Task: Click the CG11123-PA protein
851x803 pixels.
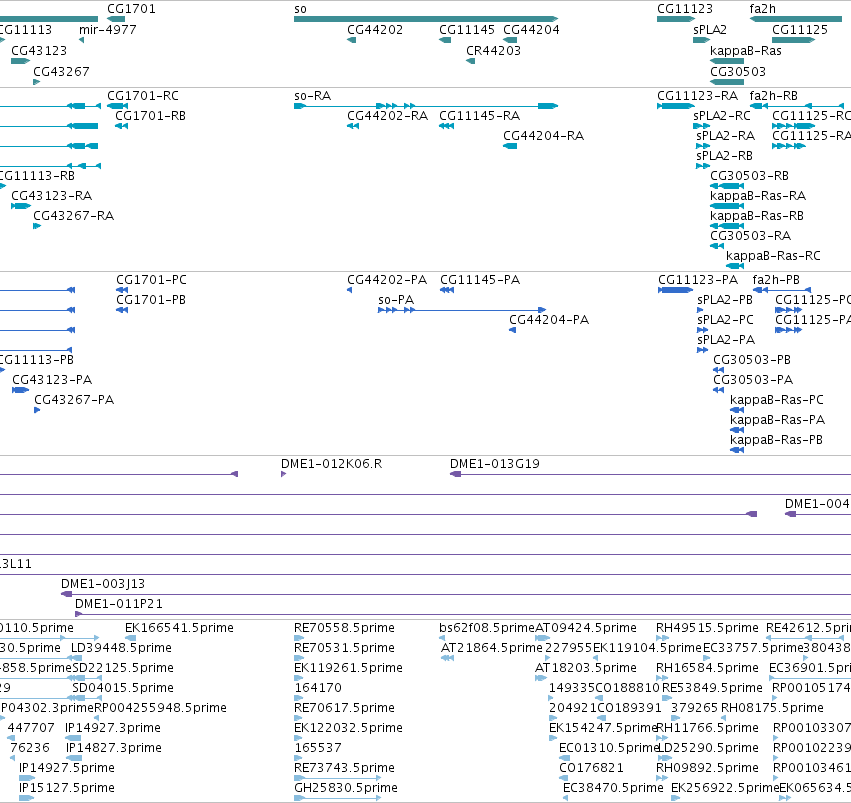Action: coord(676,290)
